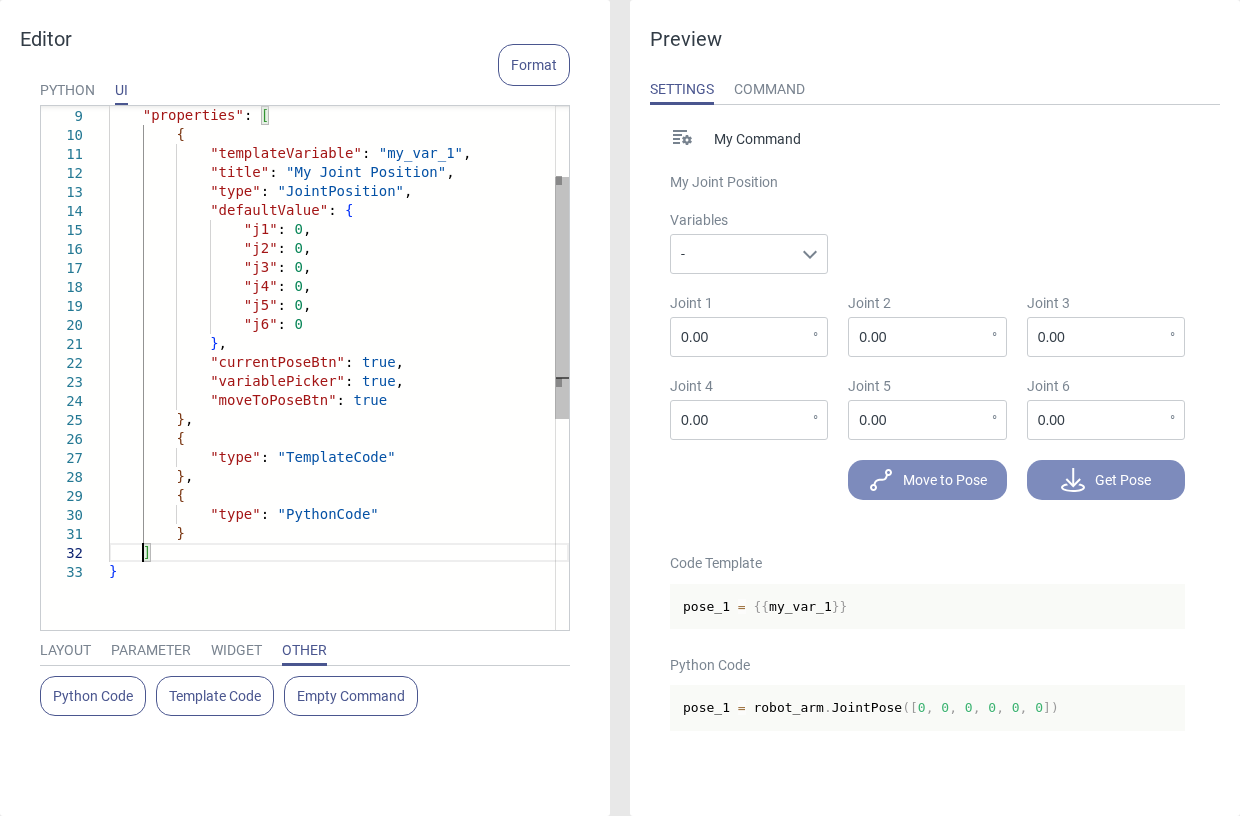
Task: Open the PARAMETER snippets tab
Action: click(x=150, y=650)
